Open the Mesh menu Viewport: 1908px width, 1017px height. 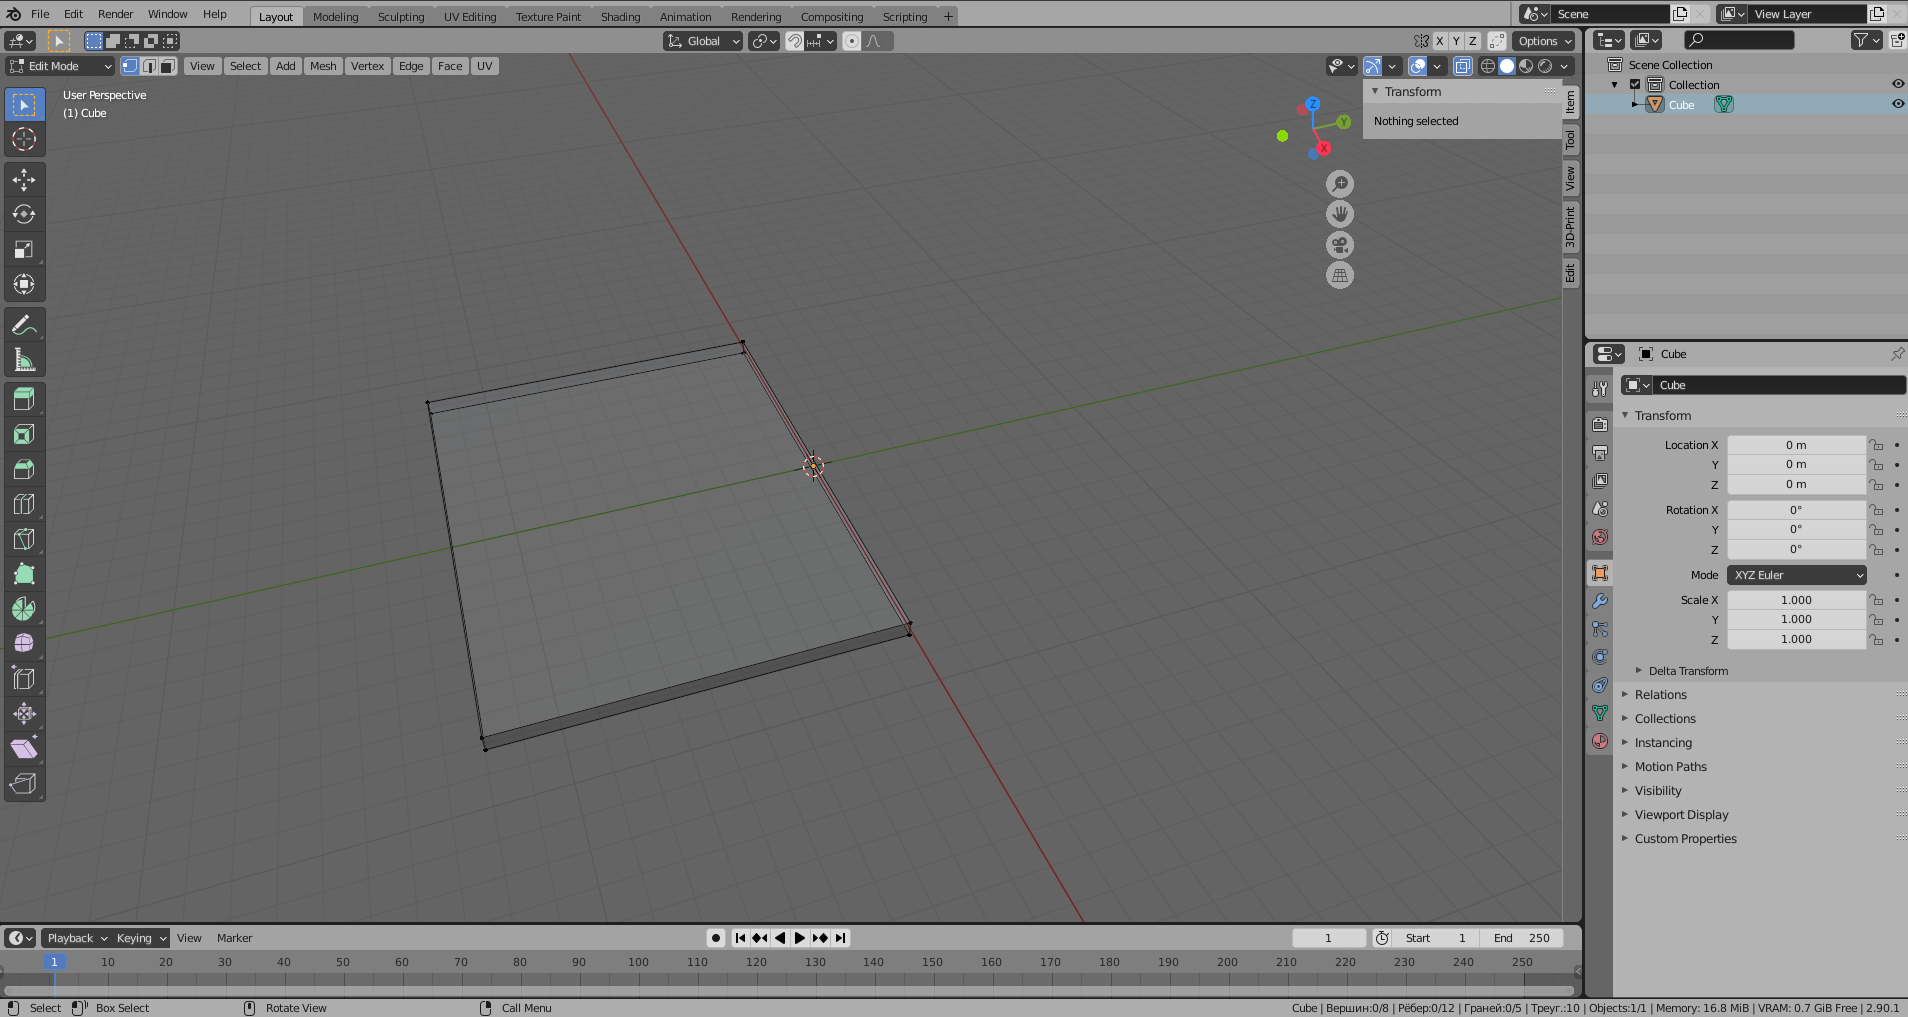tap(322, 66)
